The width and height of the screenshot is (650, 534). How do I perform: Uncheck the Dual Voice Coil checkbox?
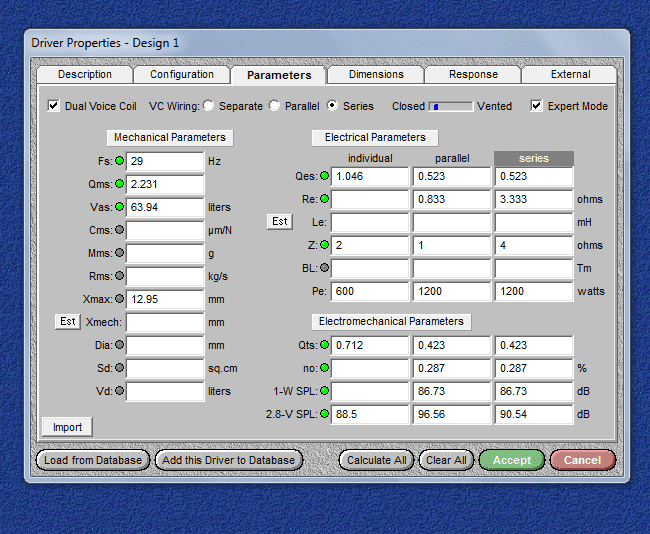(x=53, y=106)
